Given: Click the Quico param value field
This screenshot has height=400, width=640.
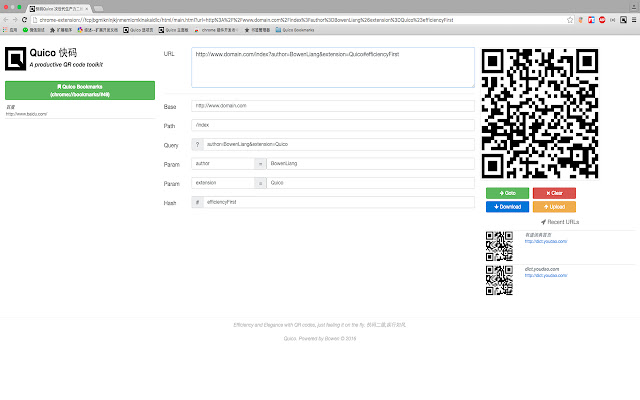Looking at the screenshot, I should pyautogui.click(x=371, y=183).
